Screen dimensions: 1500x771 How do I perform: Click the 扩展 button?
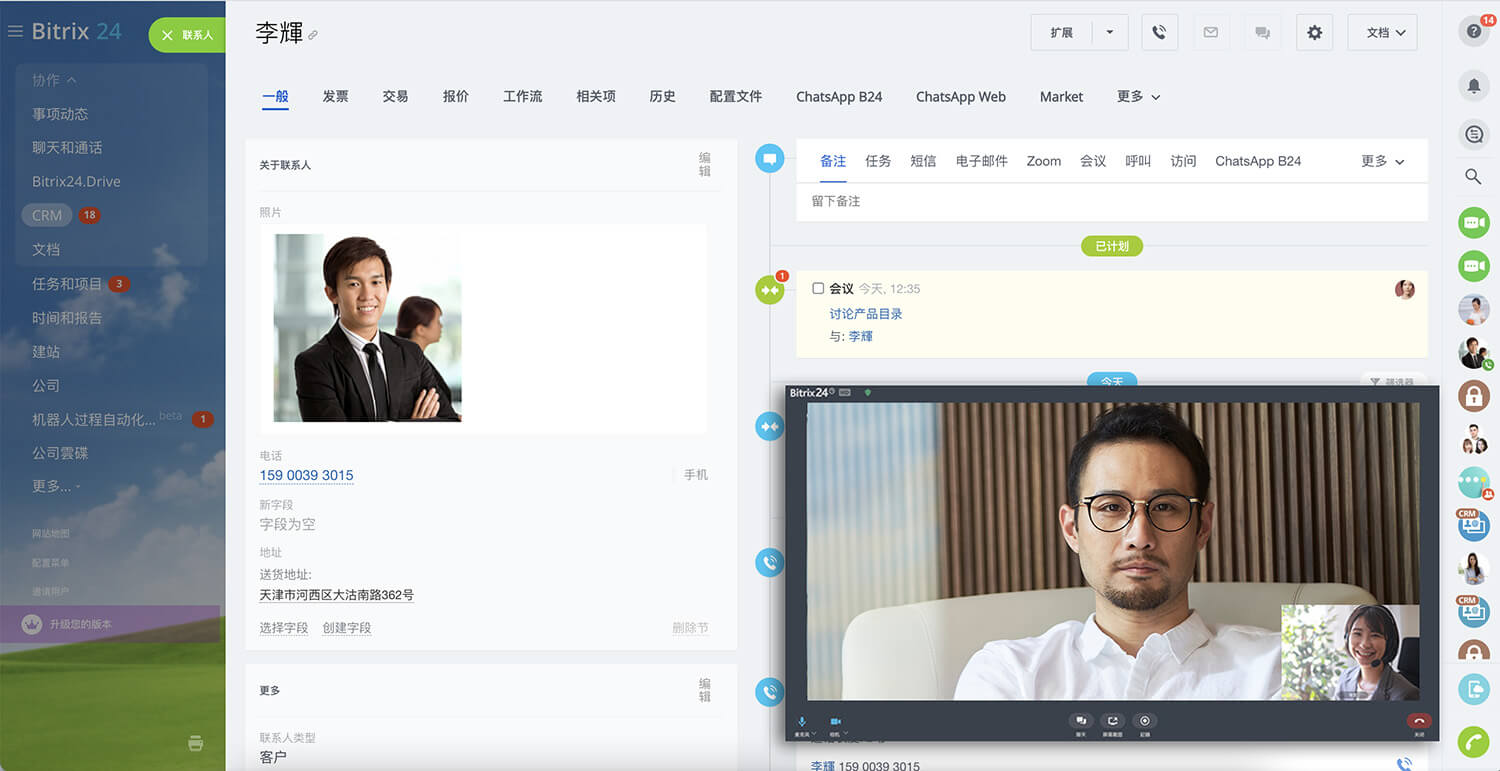tap(1061, 32)
